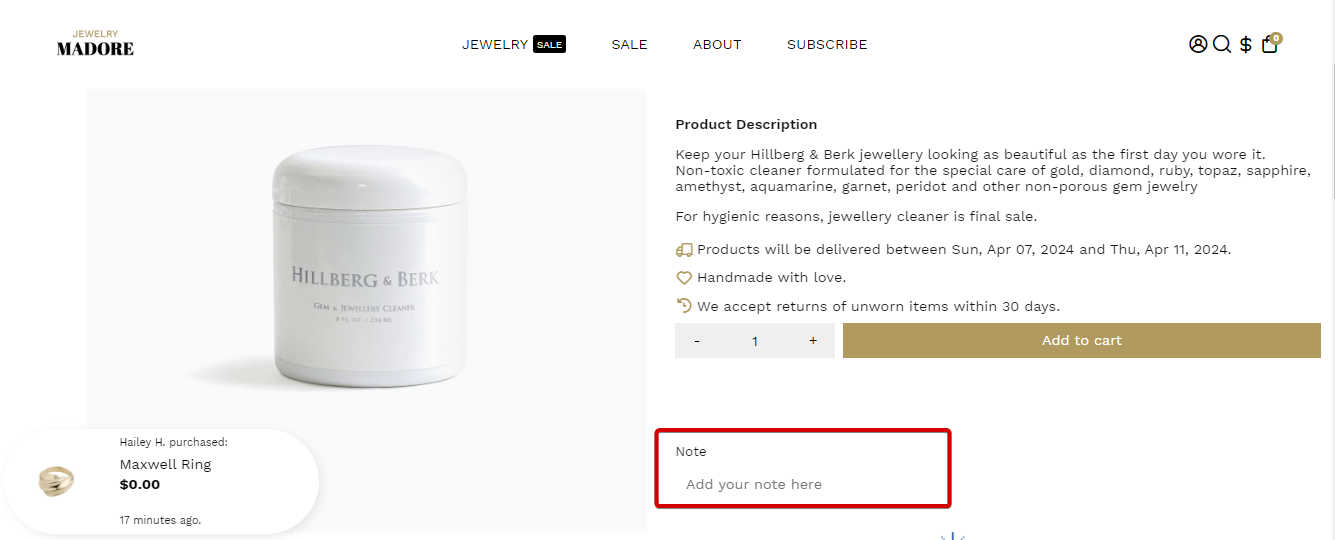This screenshot has width=1335, height=540.
Task: Click the search magnifier icon
Action: pos(1222,44)
